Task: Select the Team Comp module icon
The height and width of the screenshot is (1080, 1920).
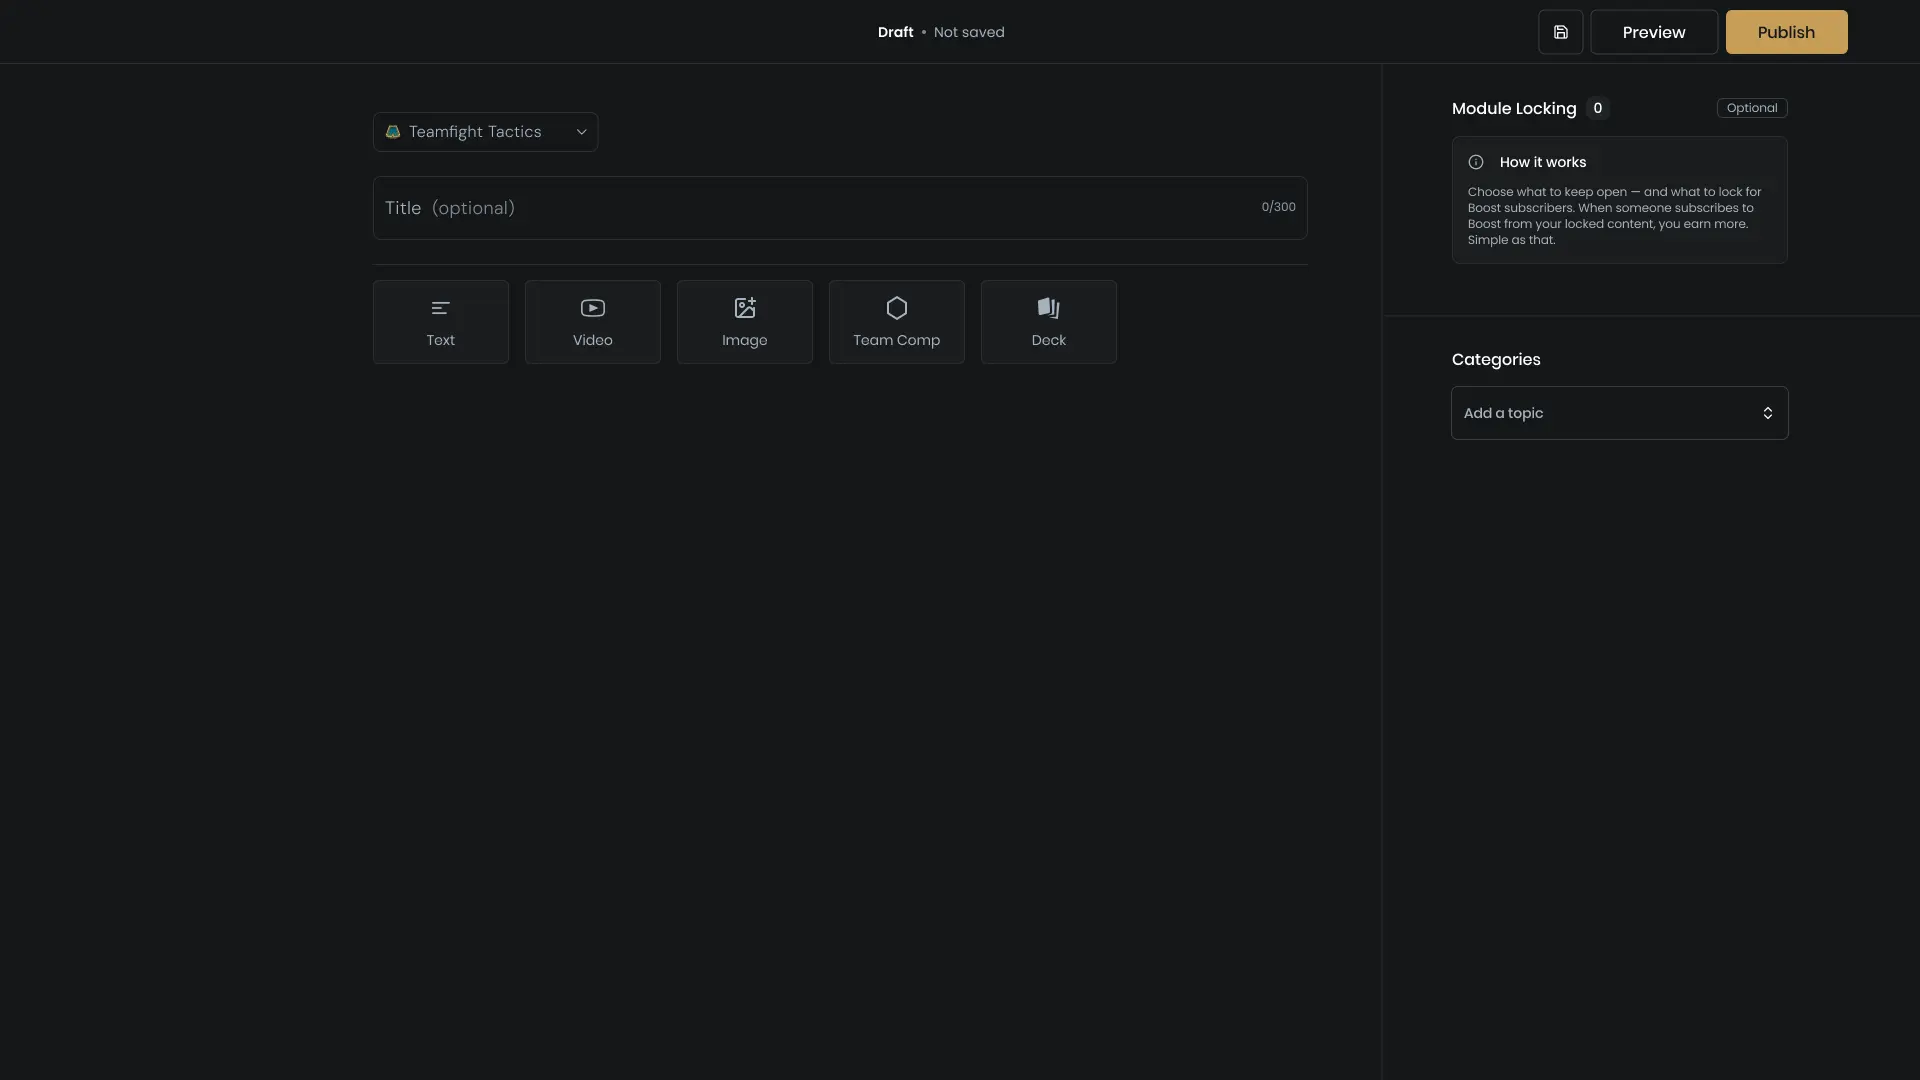Action: pyautogui.click(x=896, y=307)
